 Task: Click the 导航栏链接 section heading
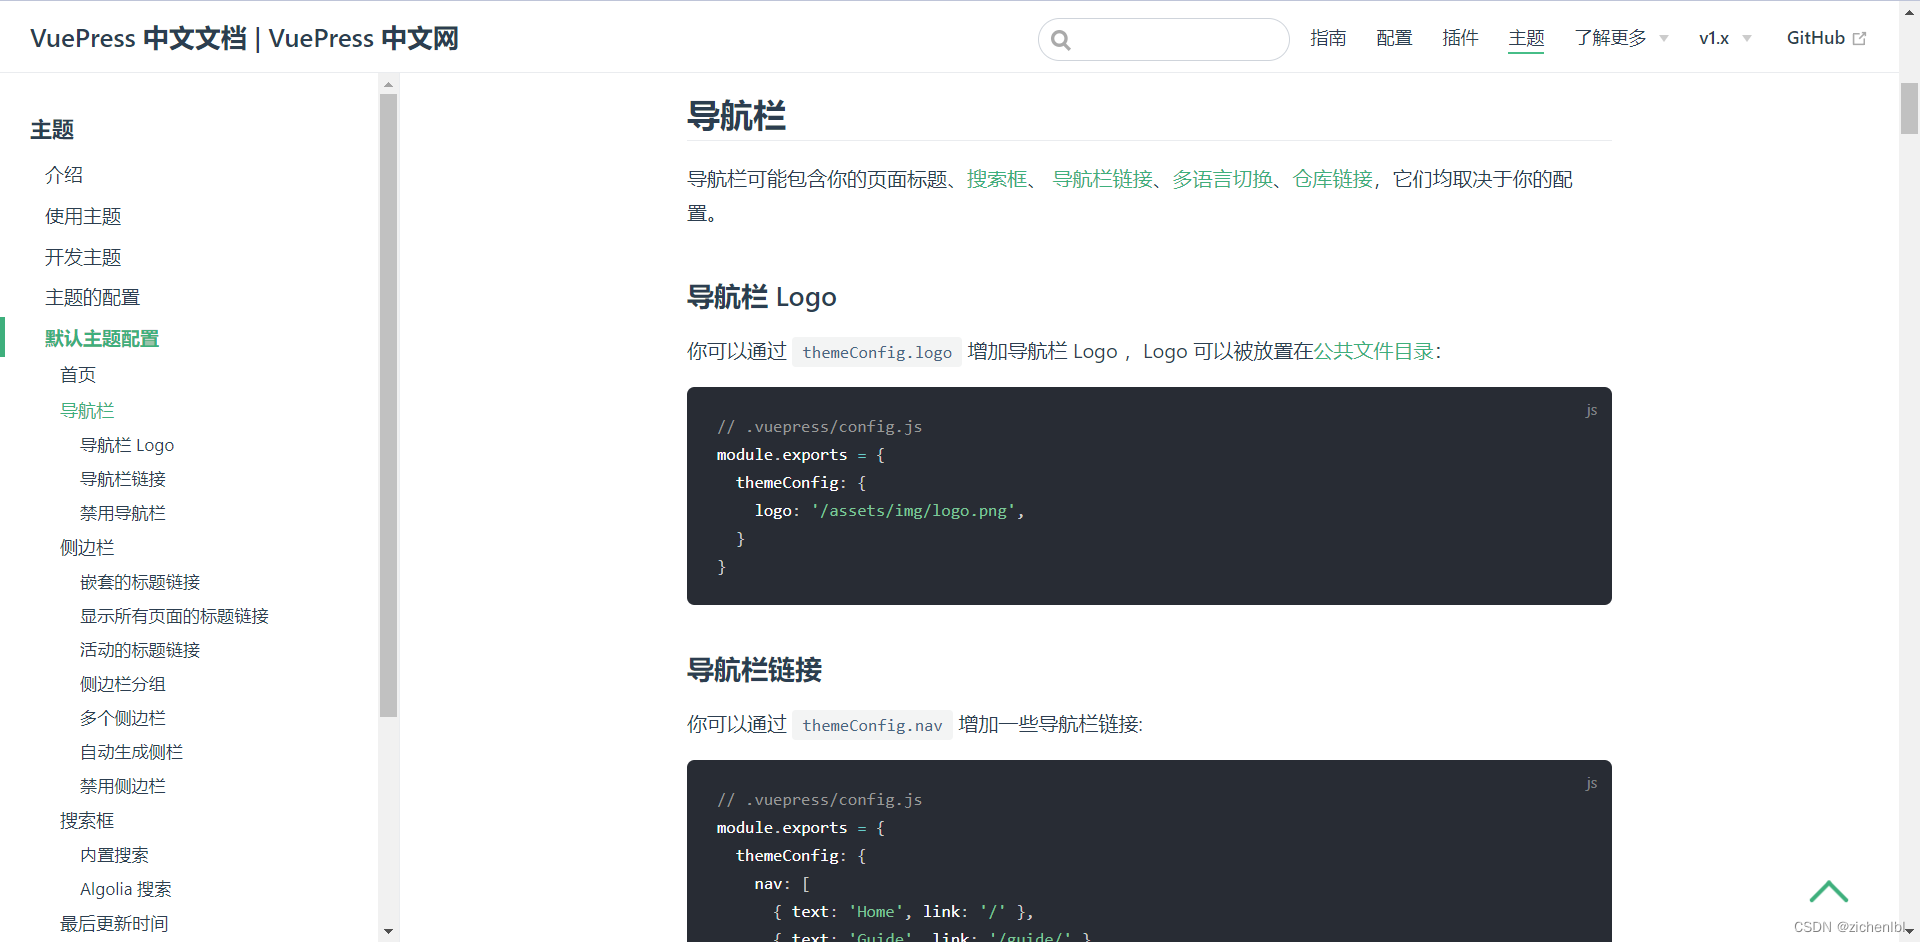754,669
